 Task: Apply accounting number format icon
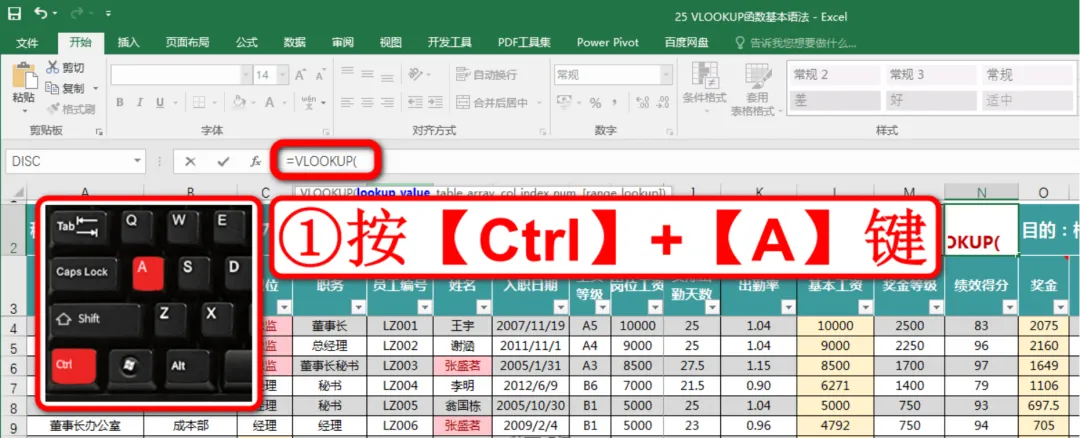565,103
